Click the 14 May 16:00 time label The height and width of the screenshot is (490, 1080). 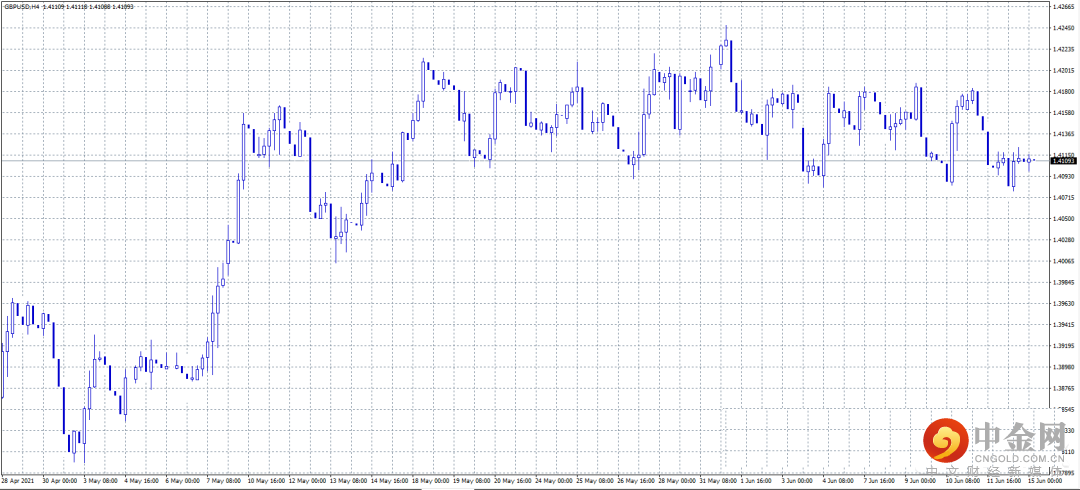click(390, 480)
